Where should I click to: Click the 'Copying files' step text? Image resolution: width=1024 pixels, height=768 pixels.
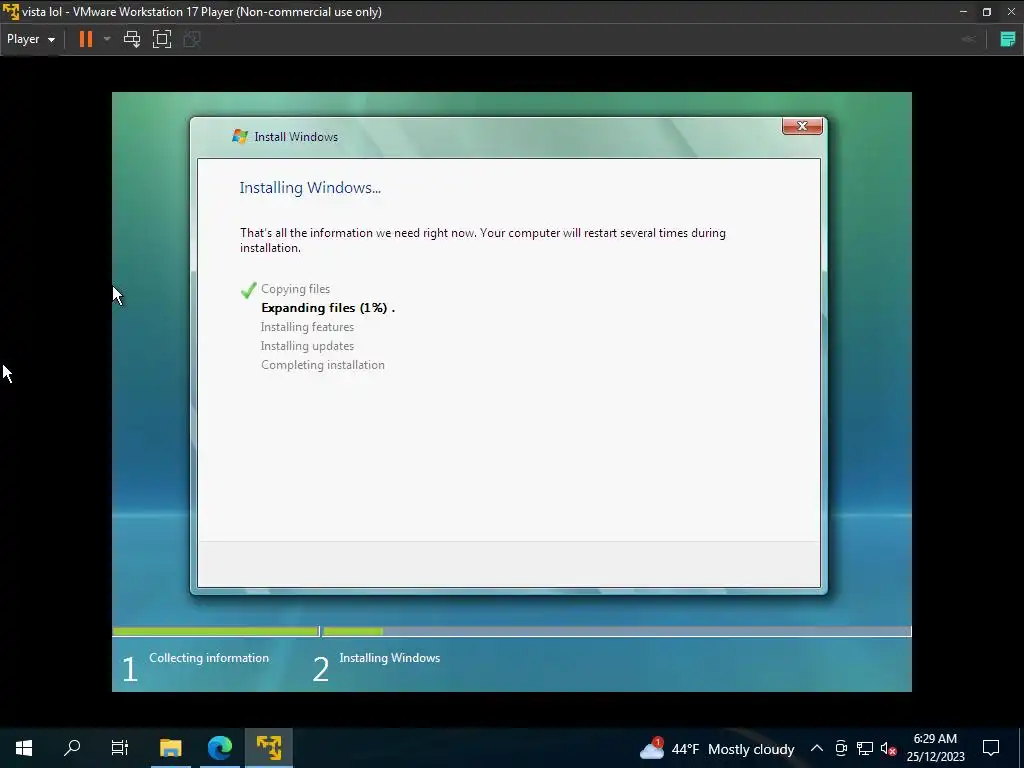tap(295, 289)
